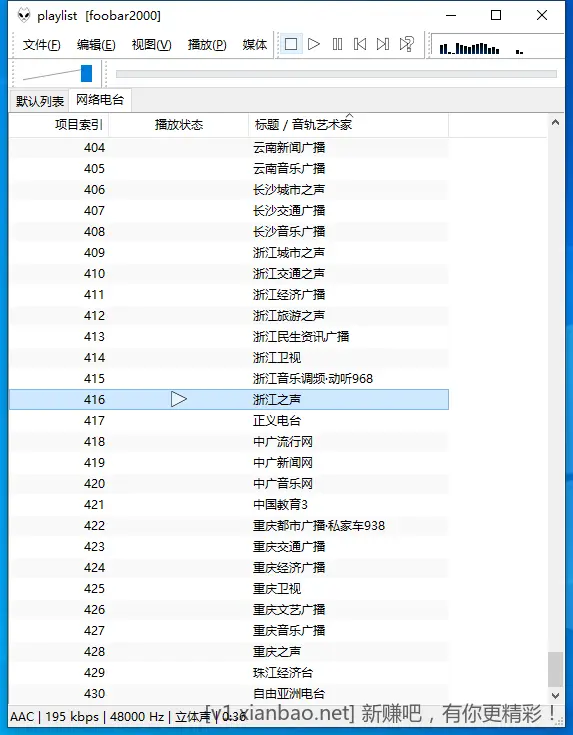
Task: Select the playing station 浙江之声
Action: click(229, 399)
